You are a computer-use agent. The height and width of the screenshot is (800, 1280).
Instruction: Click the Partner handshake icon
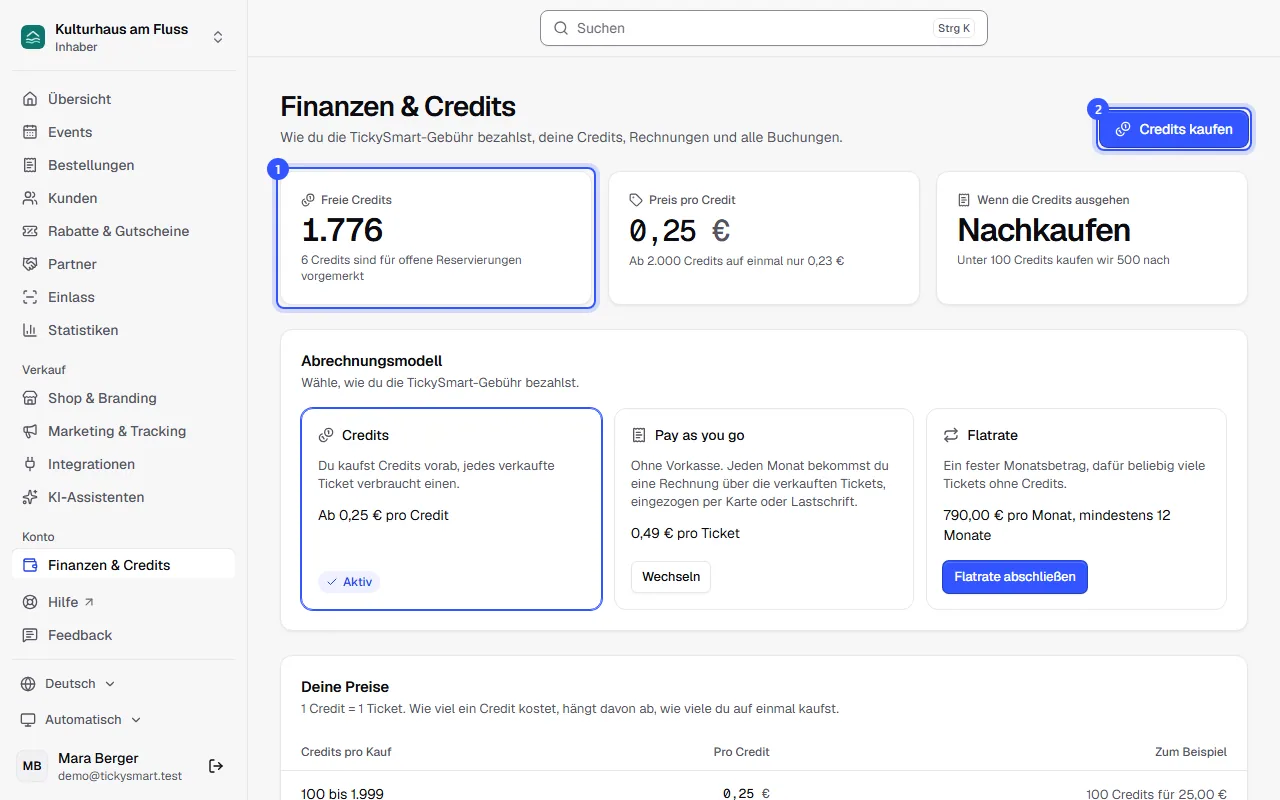[x=30, y=264]
